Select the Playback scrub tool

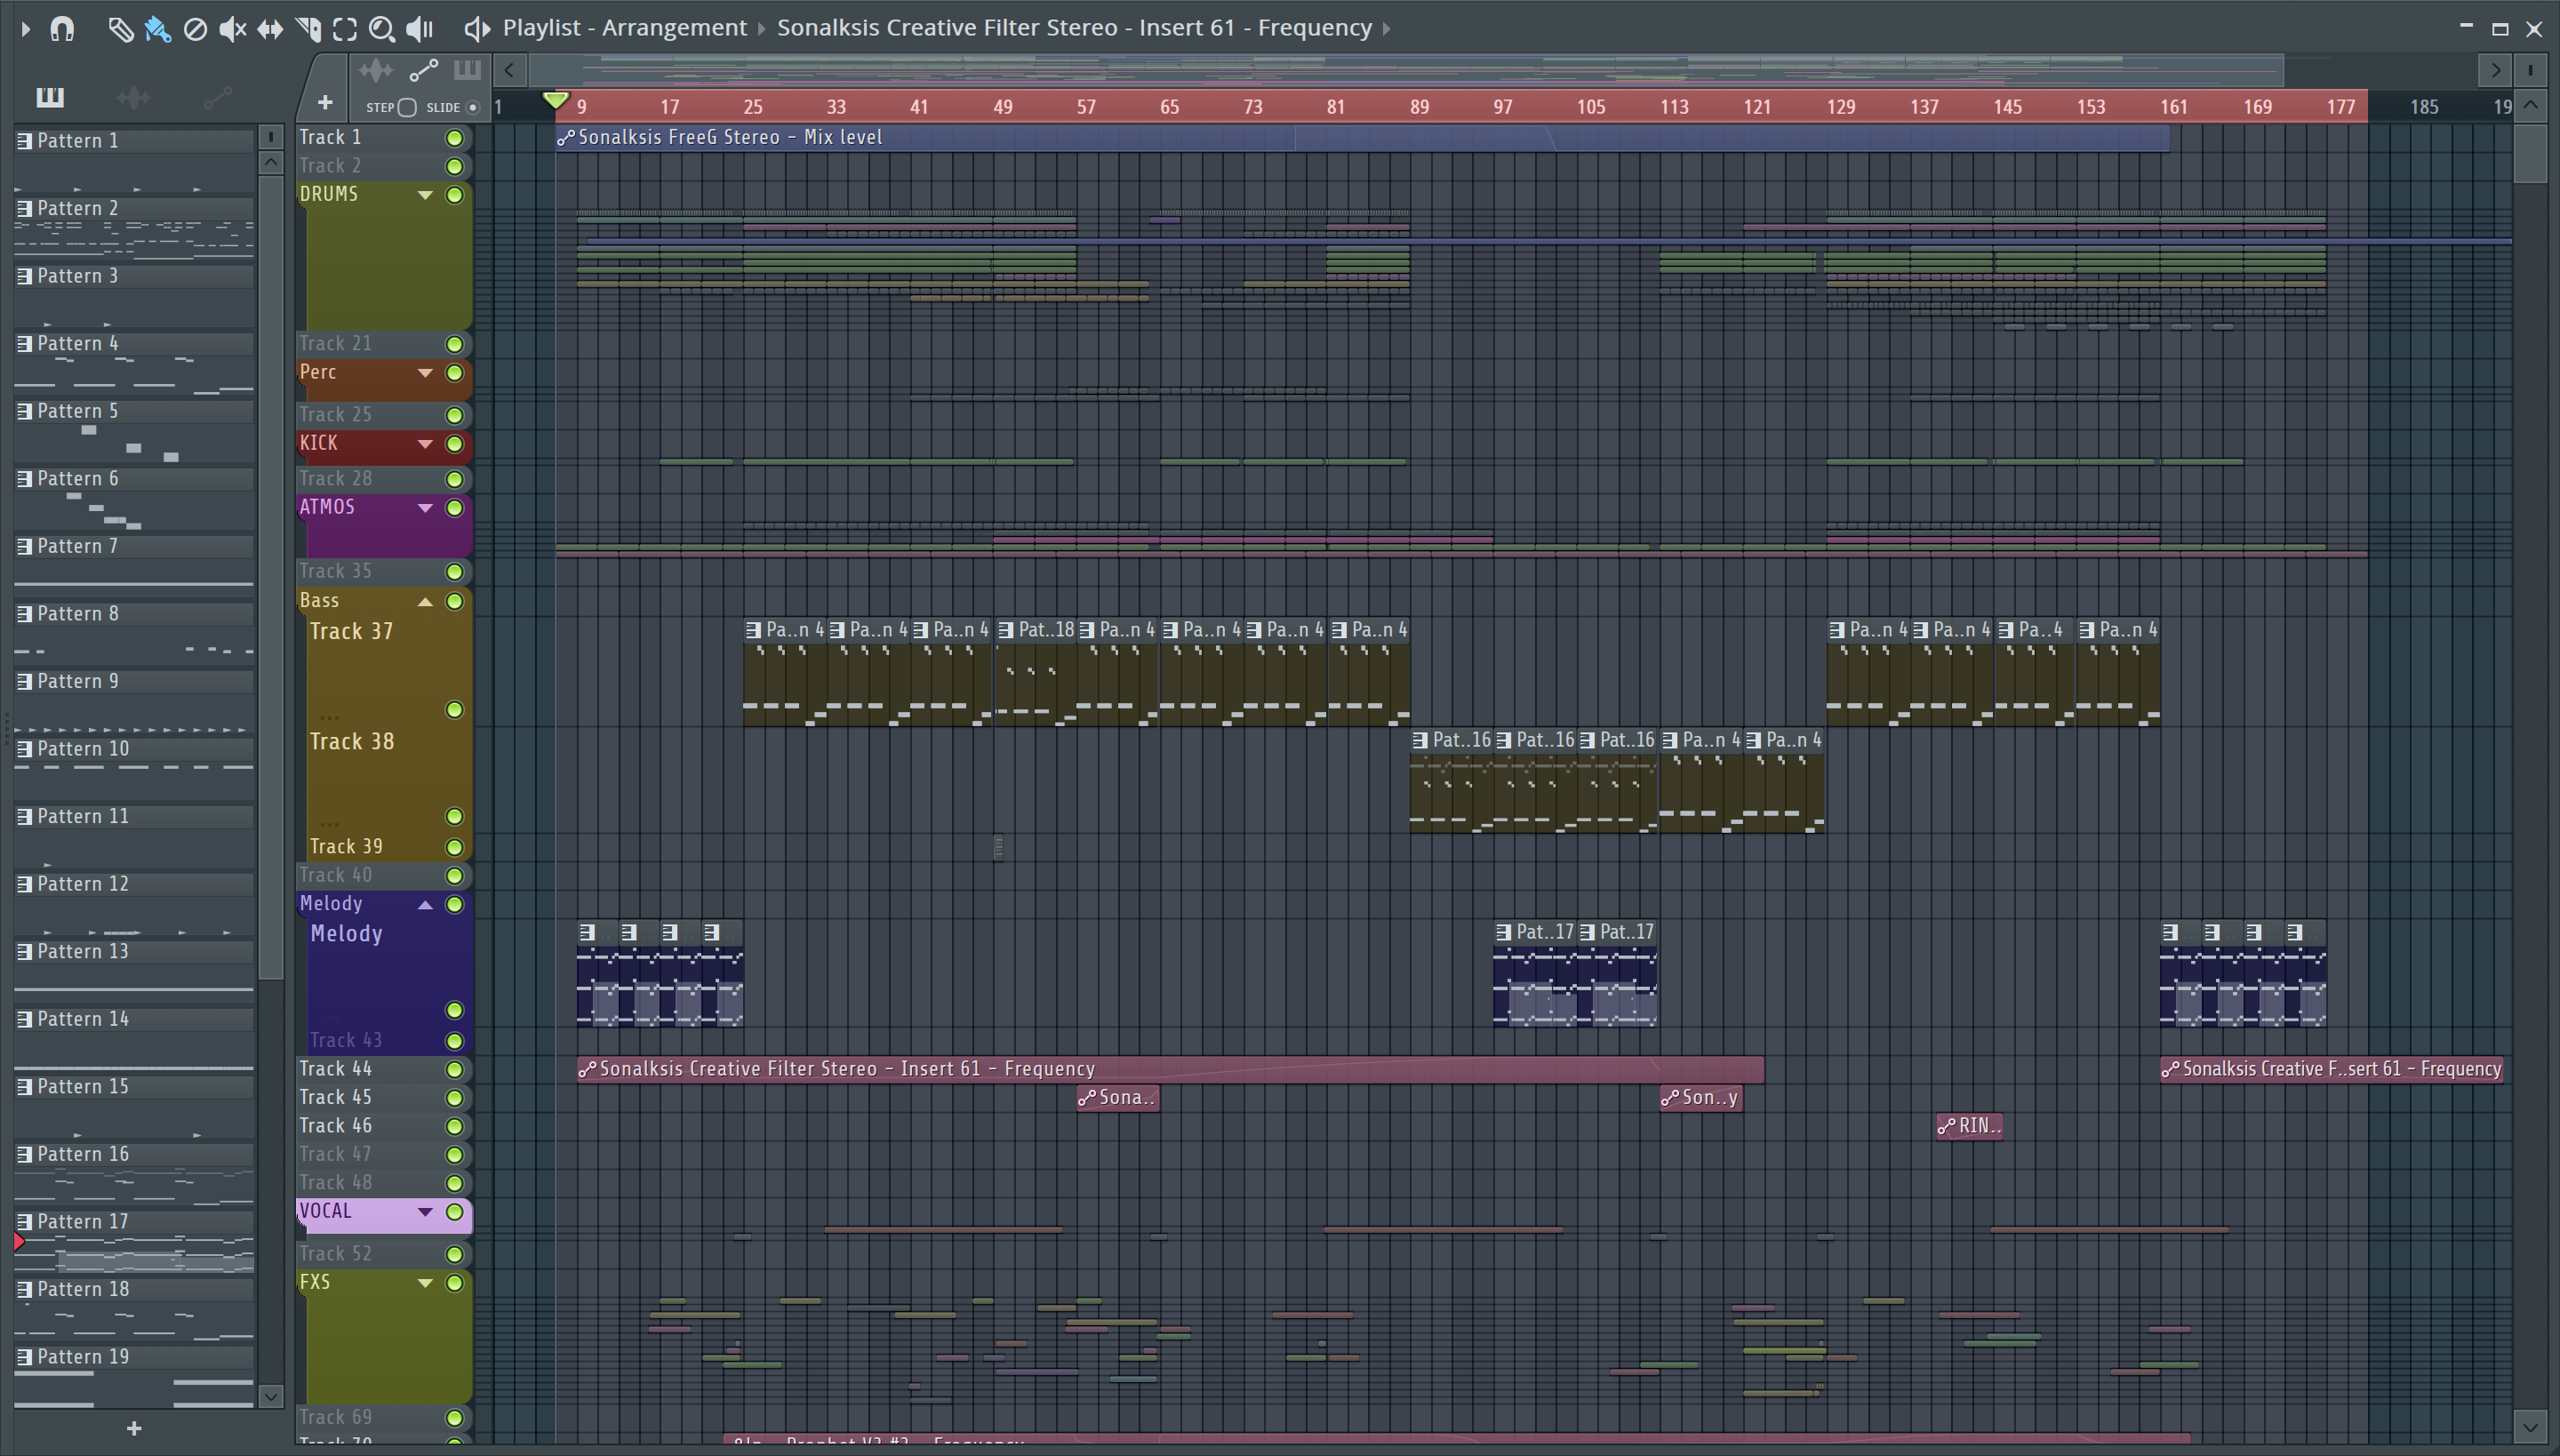[420, 29]
